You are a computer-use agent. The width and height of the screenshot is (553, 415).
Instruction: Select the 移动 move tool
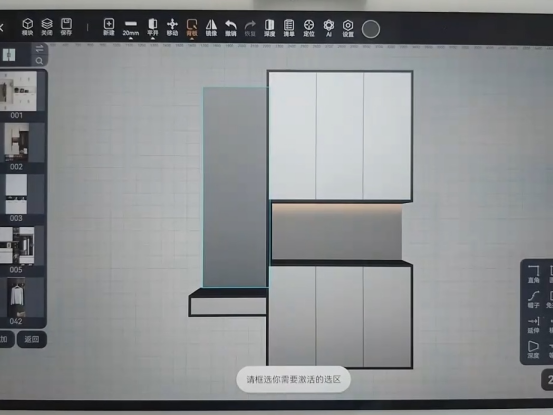172,27
